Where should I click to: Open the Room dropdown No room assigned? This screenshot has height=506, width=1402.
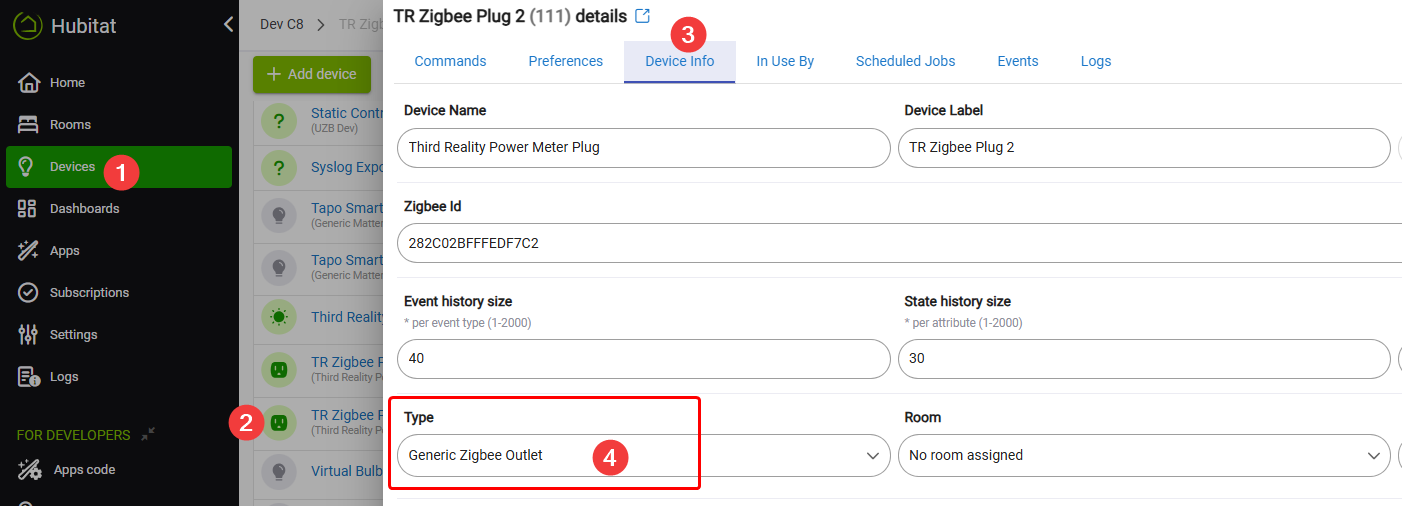tap(1144, 455)
